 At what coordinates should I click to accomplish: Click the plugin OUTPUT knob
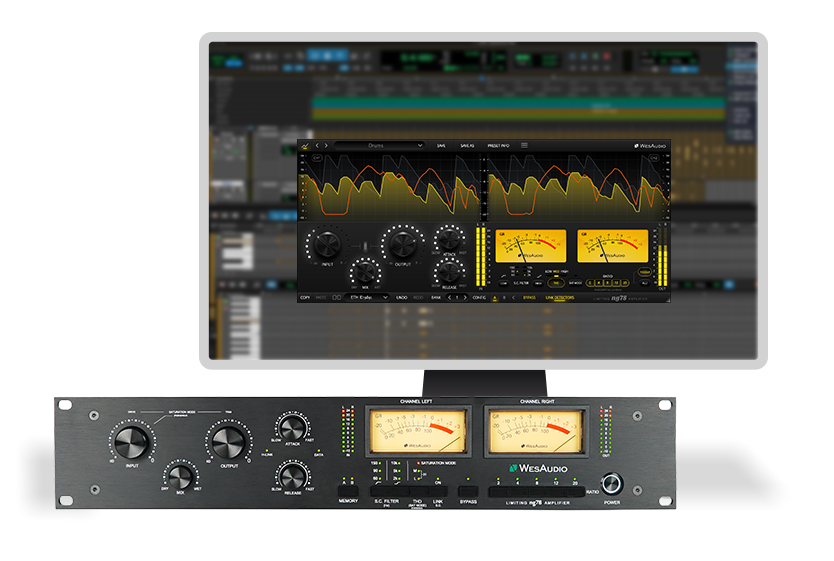(403, 244)
